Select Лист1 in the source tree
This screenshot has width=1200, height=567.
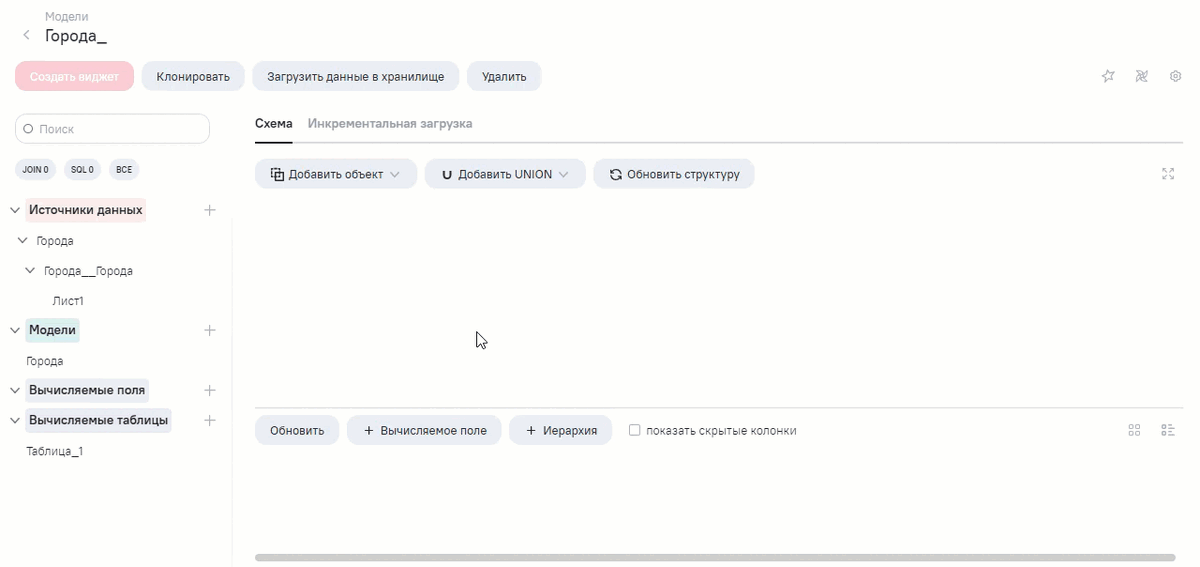pyautogui.click(x=68, y=301)
